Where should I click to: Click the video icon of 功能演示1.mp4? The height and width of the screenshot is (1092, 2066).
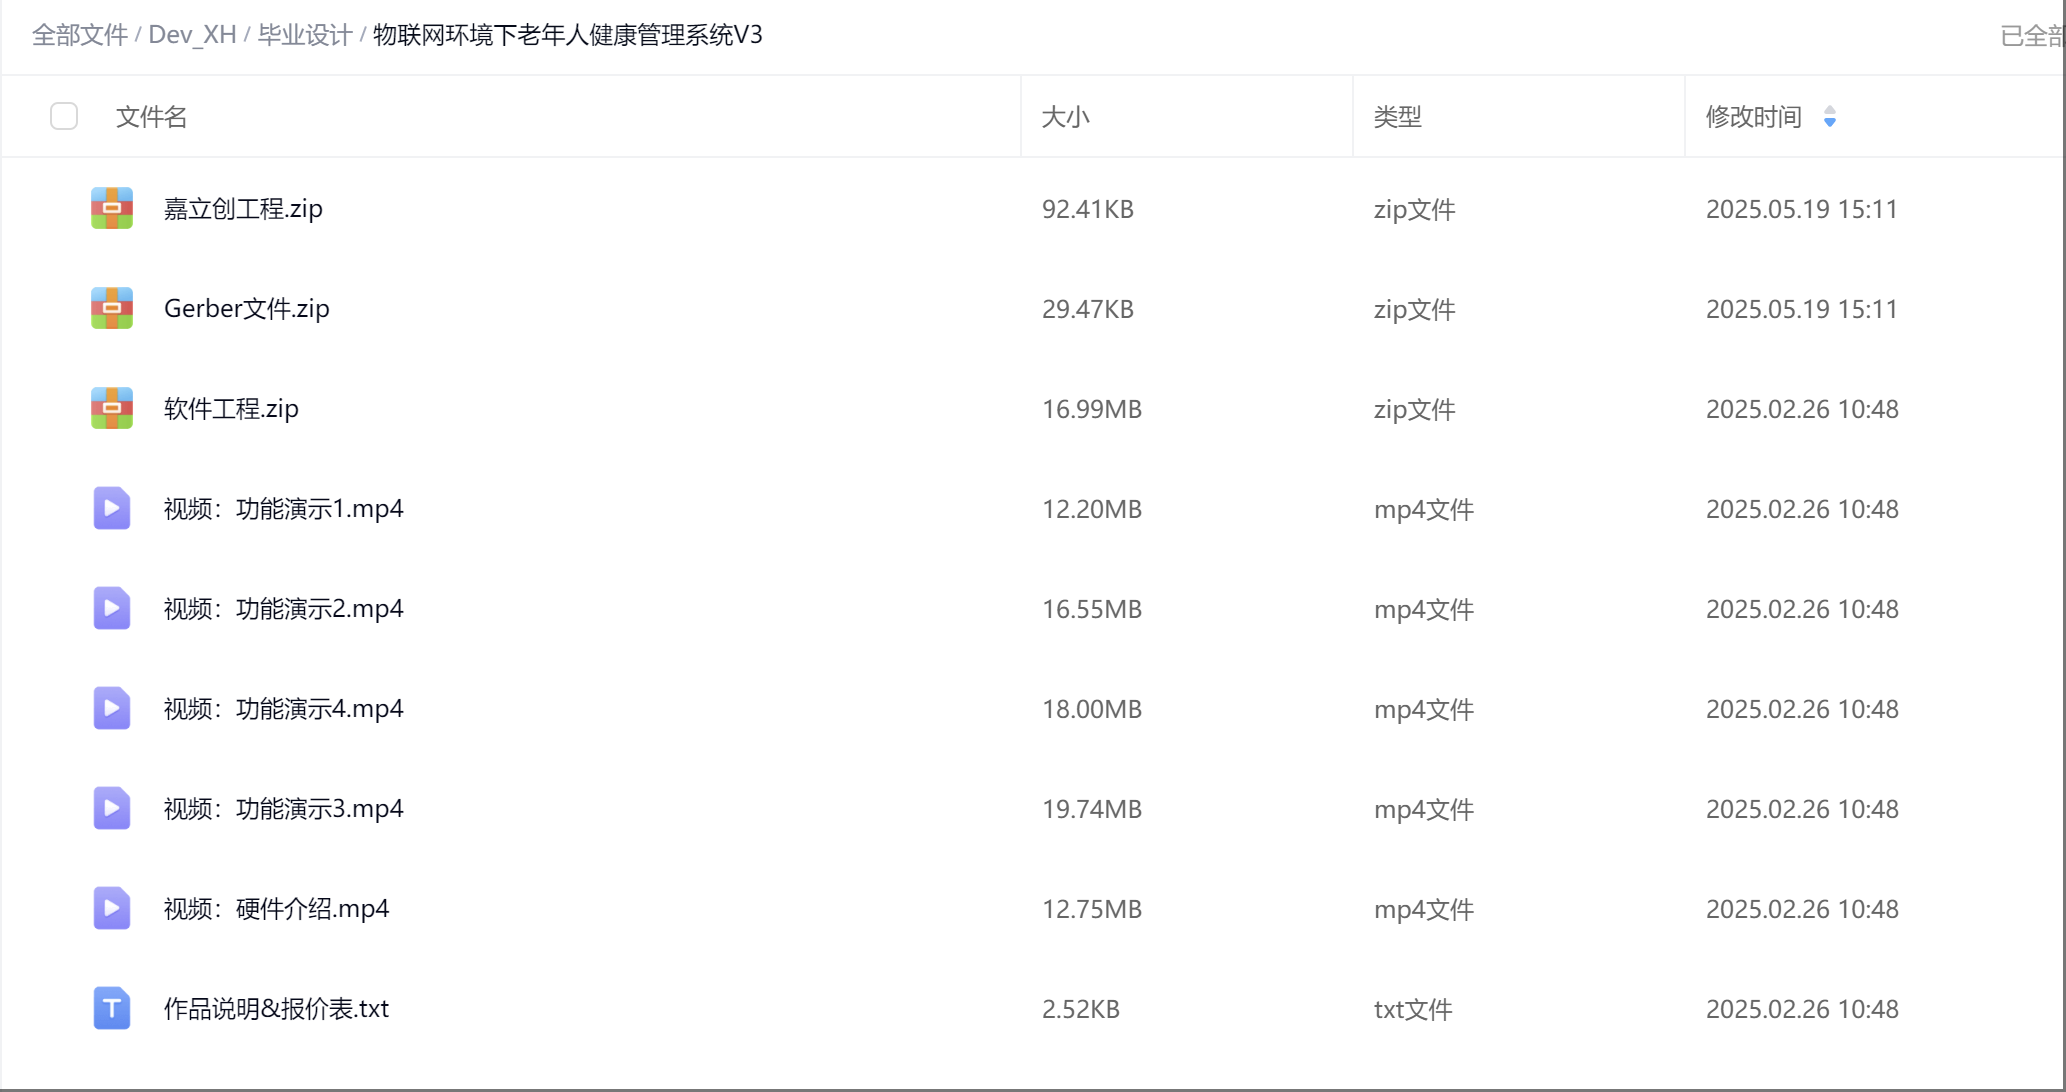coord(112,508)
